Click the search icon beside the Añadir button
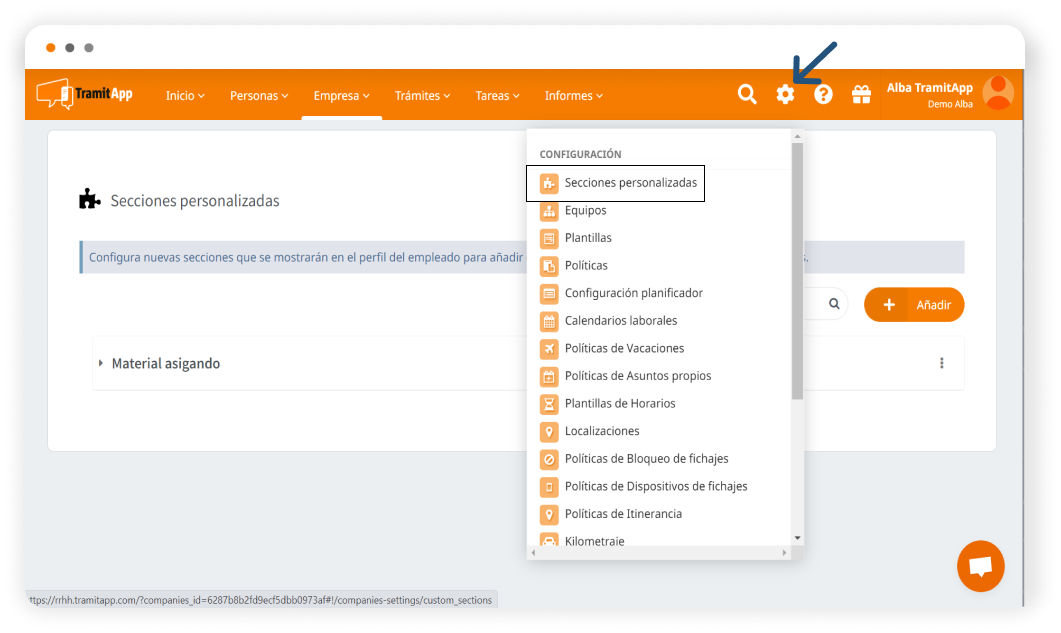 point(834,304)
